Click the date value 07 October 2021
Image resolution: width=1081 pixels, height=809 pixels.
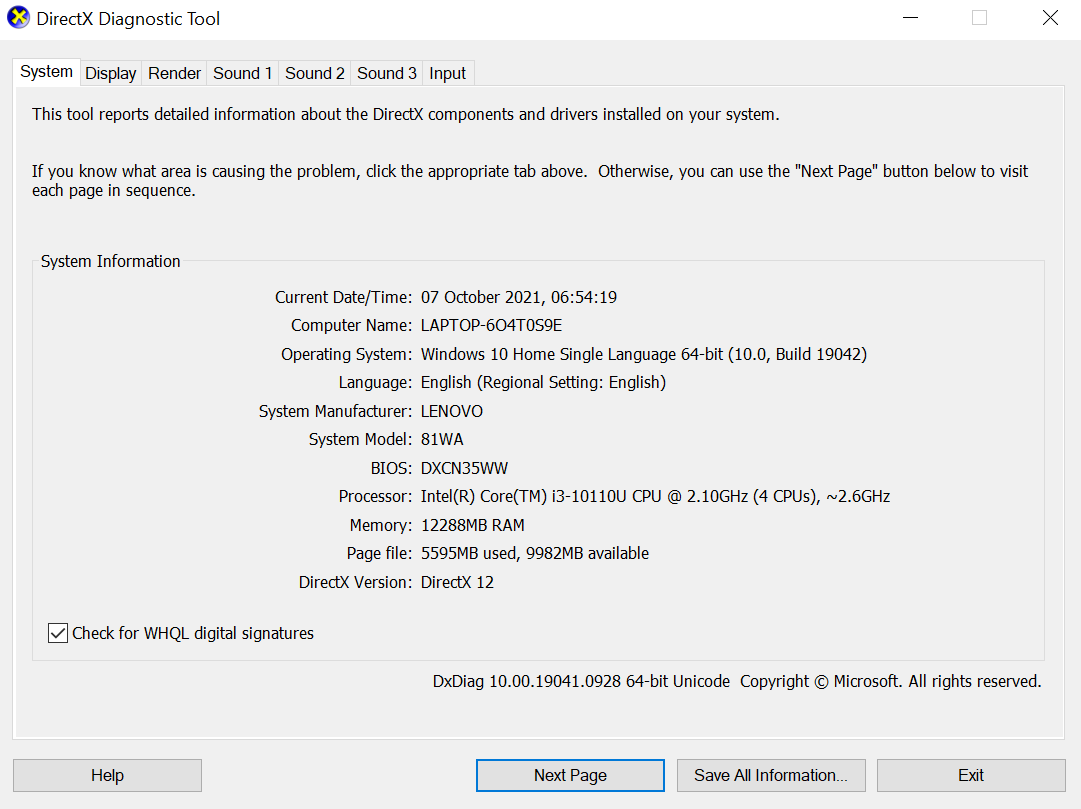point(519,297)
